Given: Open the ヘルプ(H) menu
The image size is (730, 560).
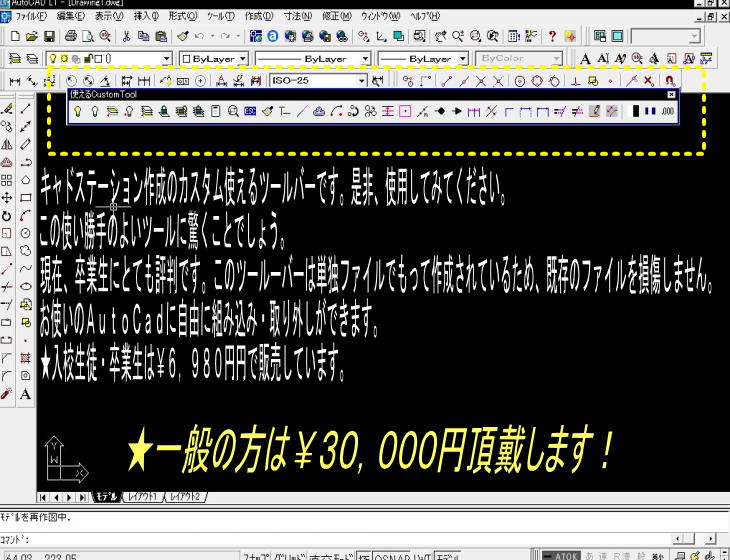Looking at the screenshot, I should pyautogui.click(x=425, y=16).
